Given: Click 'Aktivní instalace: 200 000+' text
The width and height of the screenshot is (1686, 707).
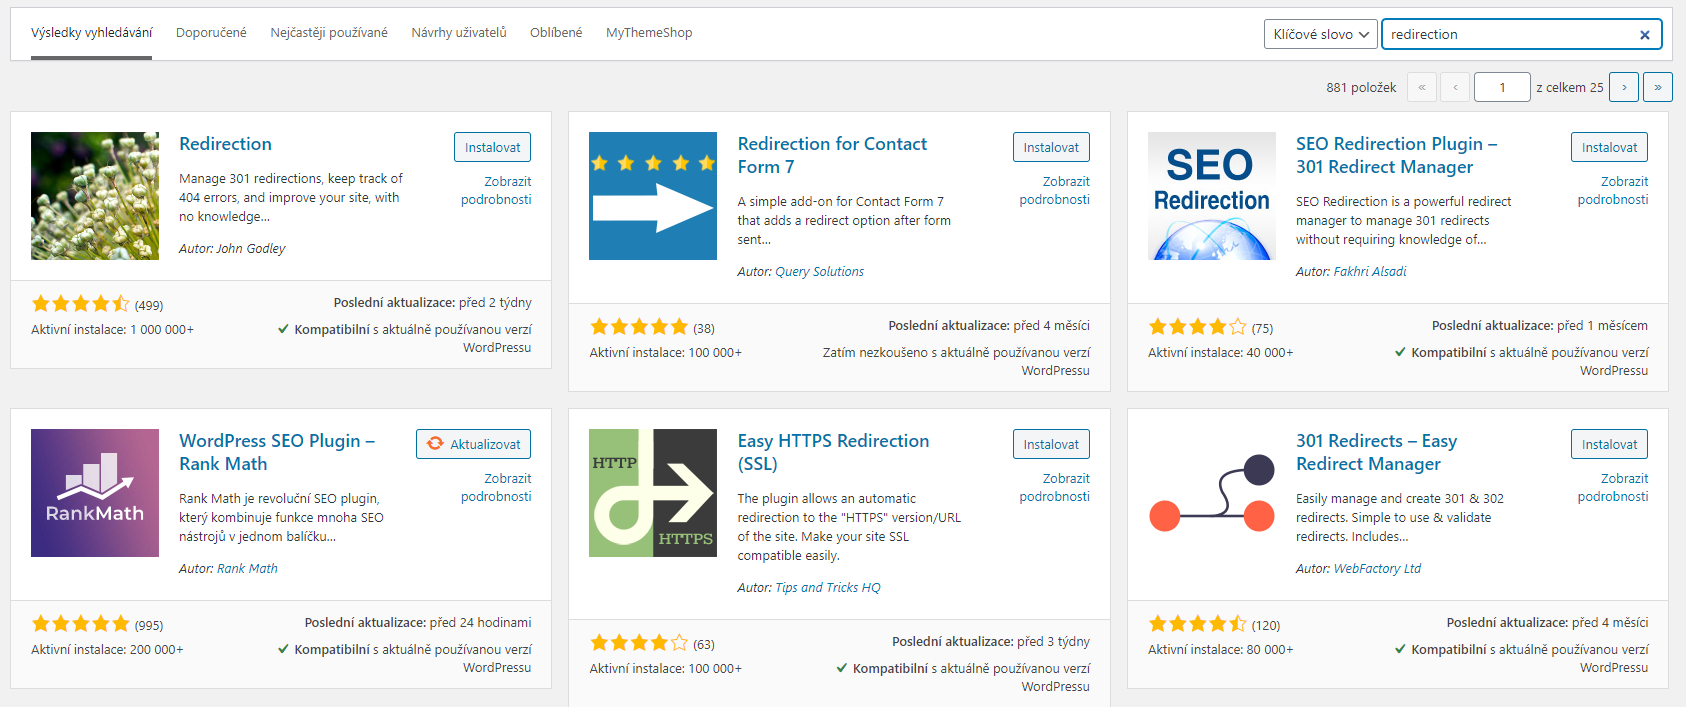Looking at the screenshot, I should click(107, 649).
